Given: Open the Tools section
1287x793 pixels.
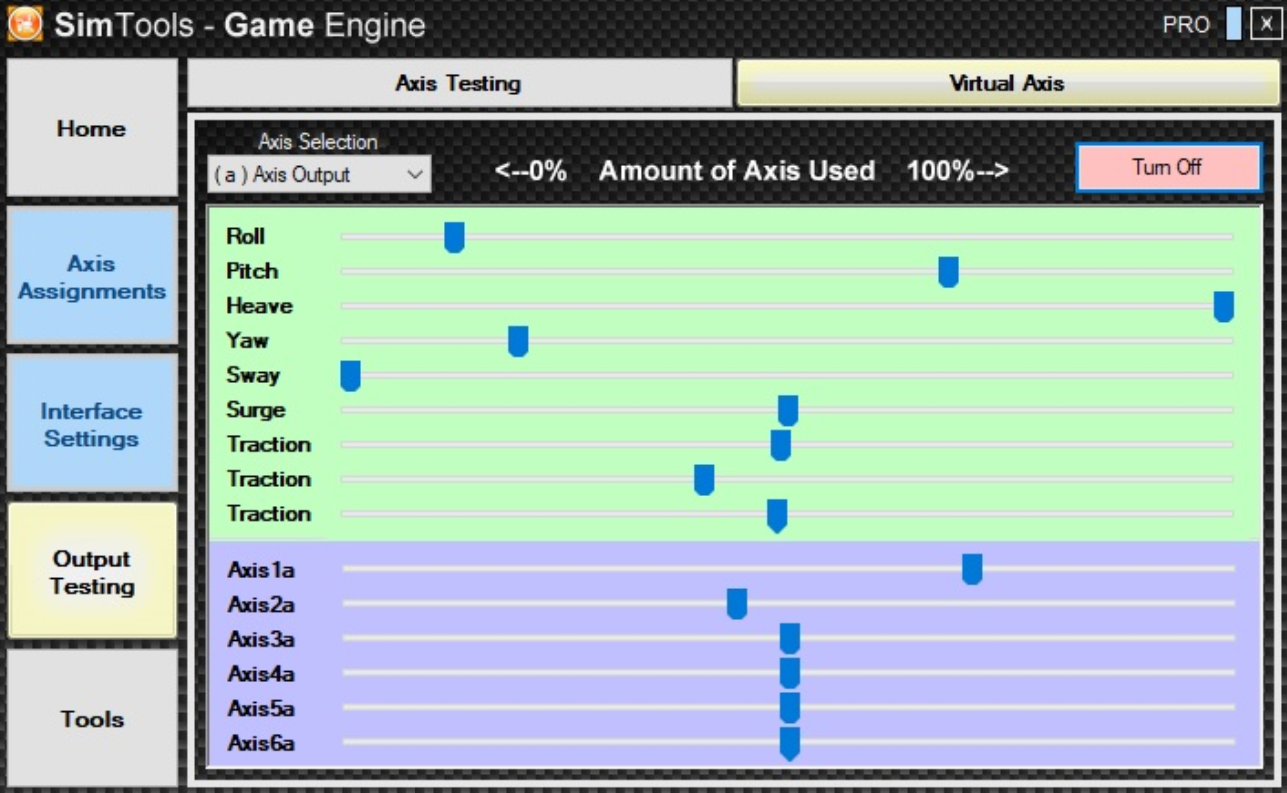Looking at the screenshot, I should click(x=92, y=718).
